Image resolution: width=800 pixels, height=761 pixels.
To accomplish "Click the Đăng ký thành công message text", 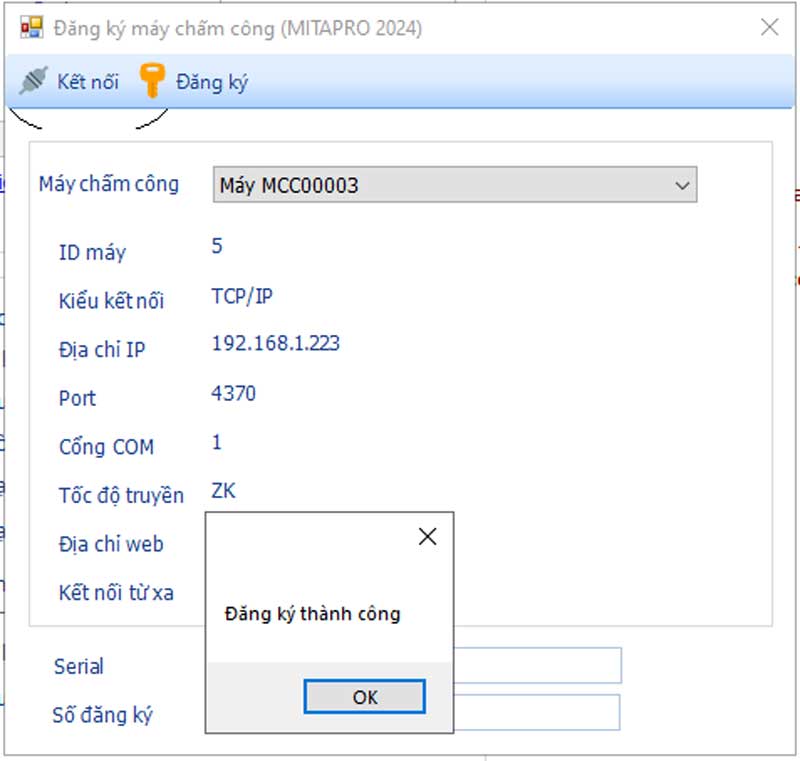I will tap(312, 614).
